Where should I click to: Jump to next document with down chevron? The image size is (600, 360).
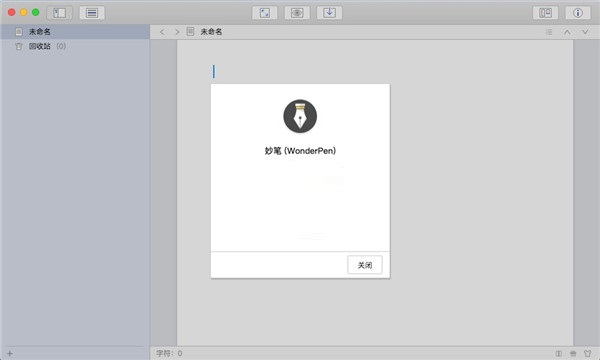coord(585,32)
